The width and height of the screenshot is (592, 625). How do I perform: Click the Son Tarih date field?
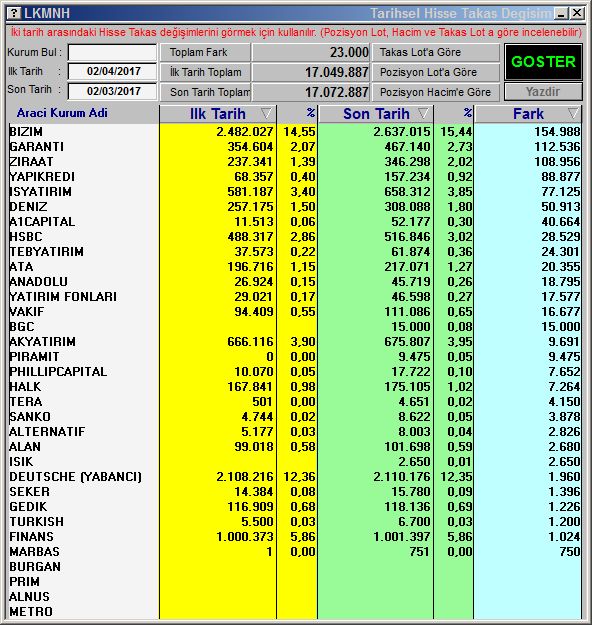tap(112, 91)
